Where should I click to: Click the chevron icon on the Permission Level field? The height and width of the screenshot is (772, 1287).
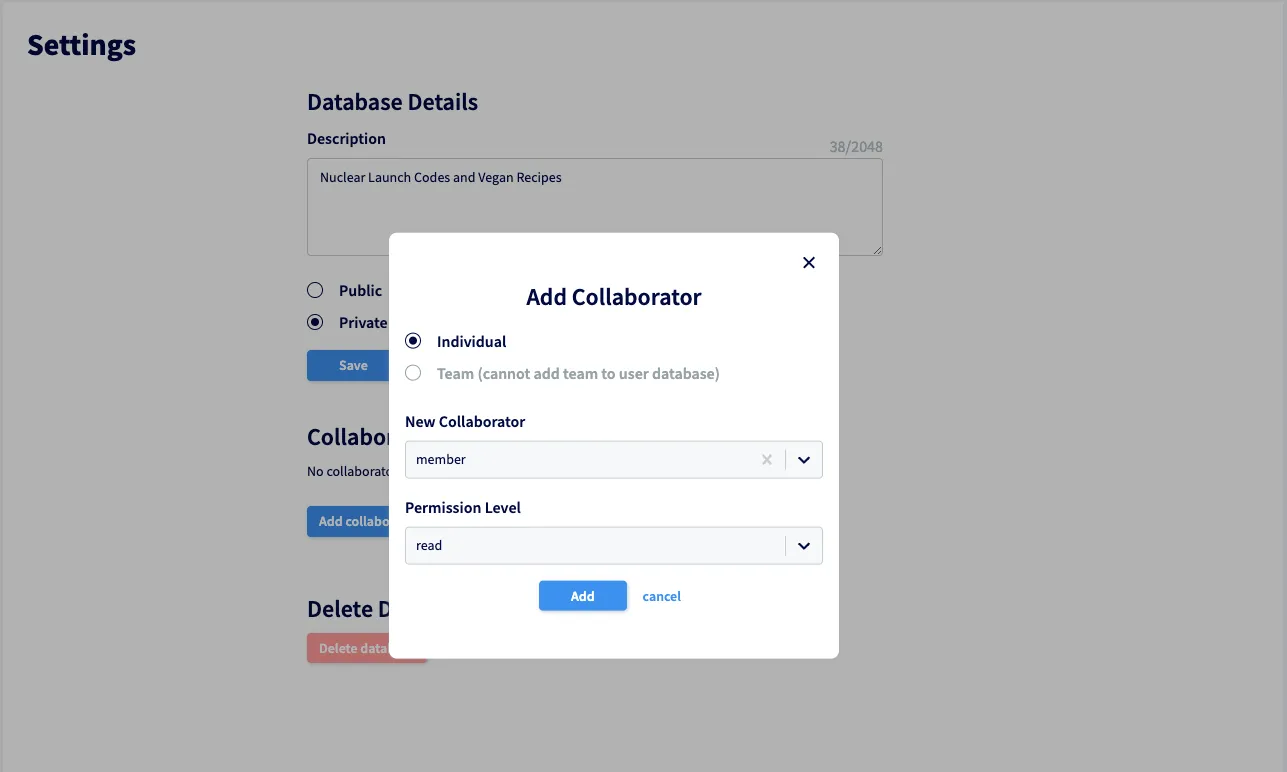pos(803,545)
